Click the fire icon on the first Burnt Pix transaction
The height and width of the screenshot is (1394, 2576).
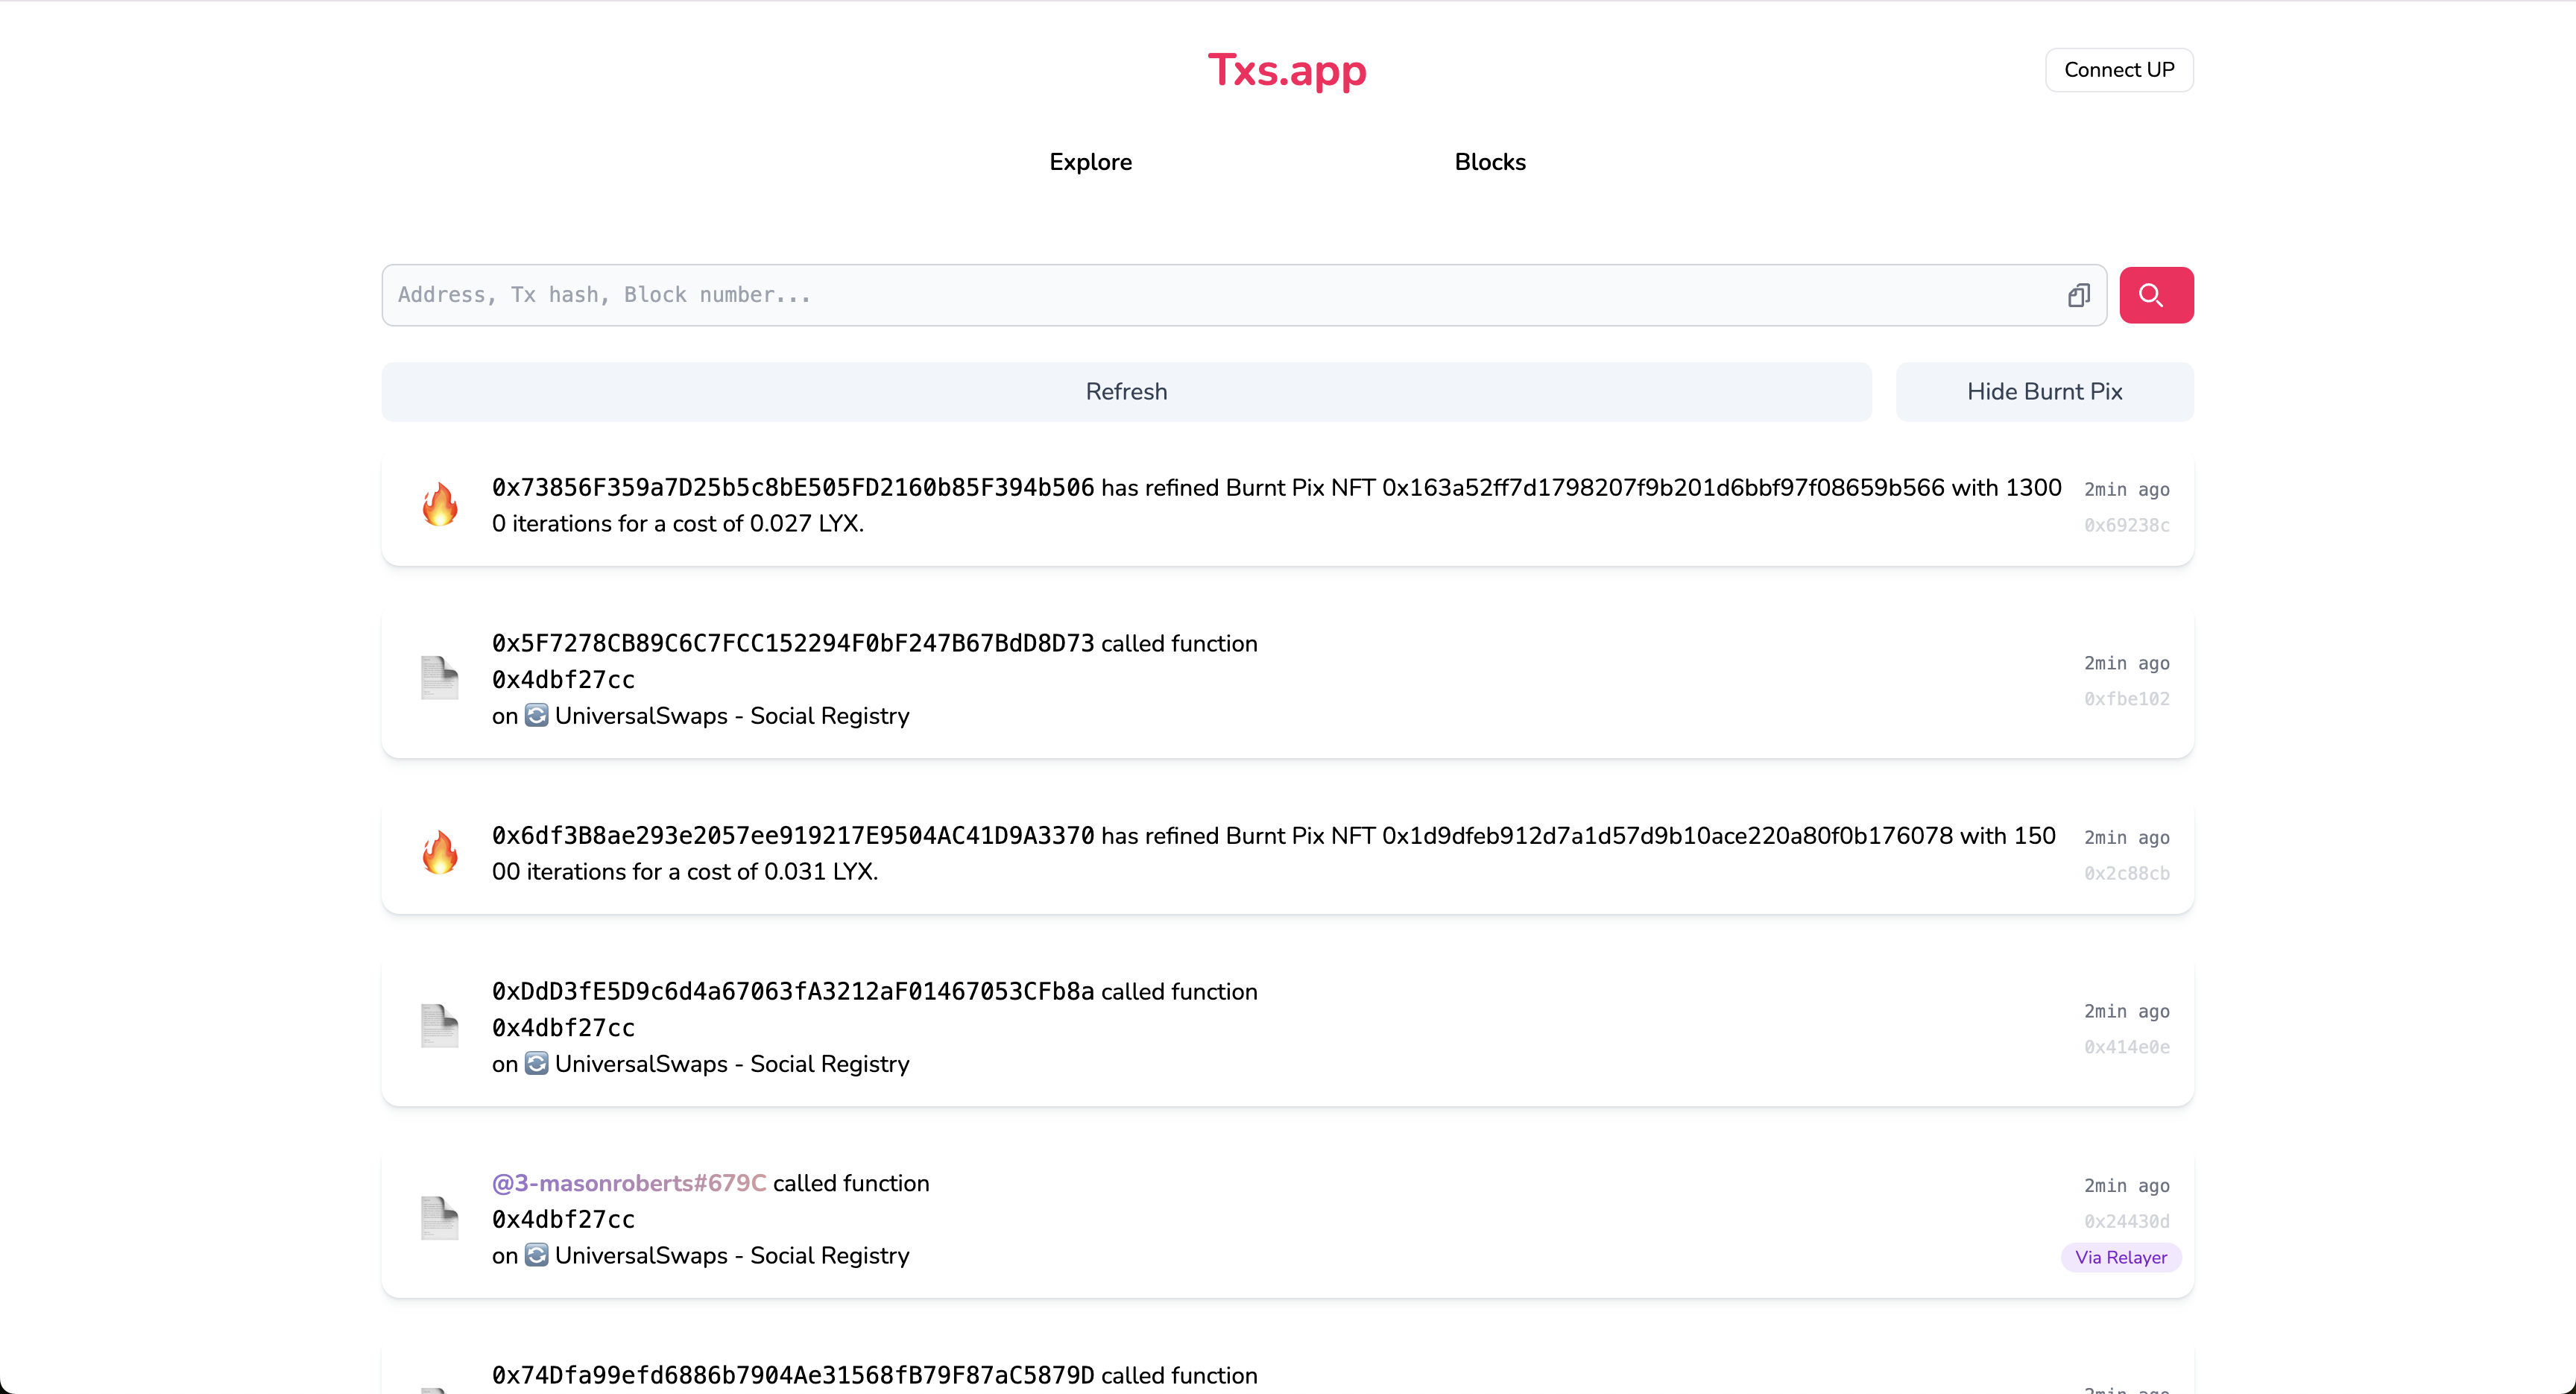tap(440, 504)
